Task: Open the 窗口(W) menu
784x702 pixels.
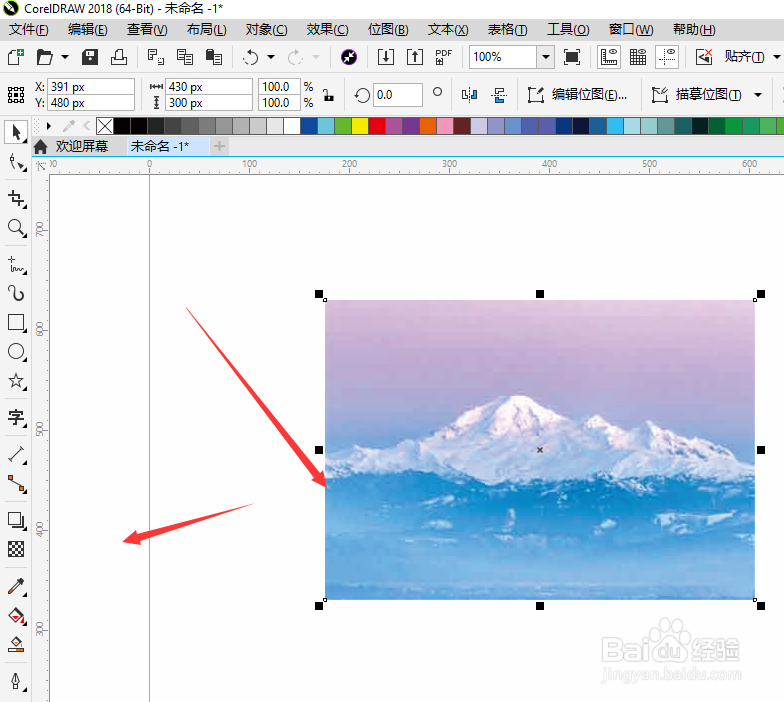Action: [x=631, y=30]
